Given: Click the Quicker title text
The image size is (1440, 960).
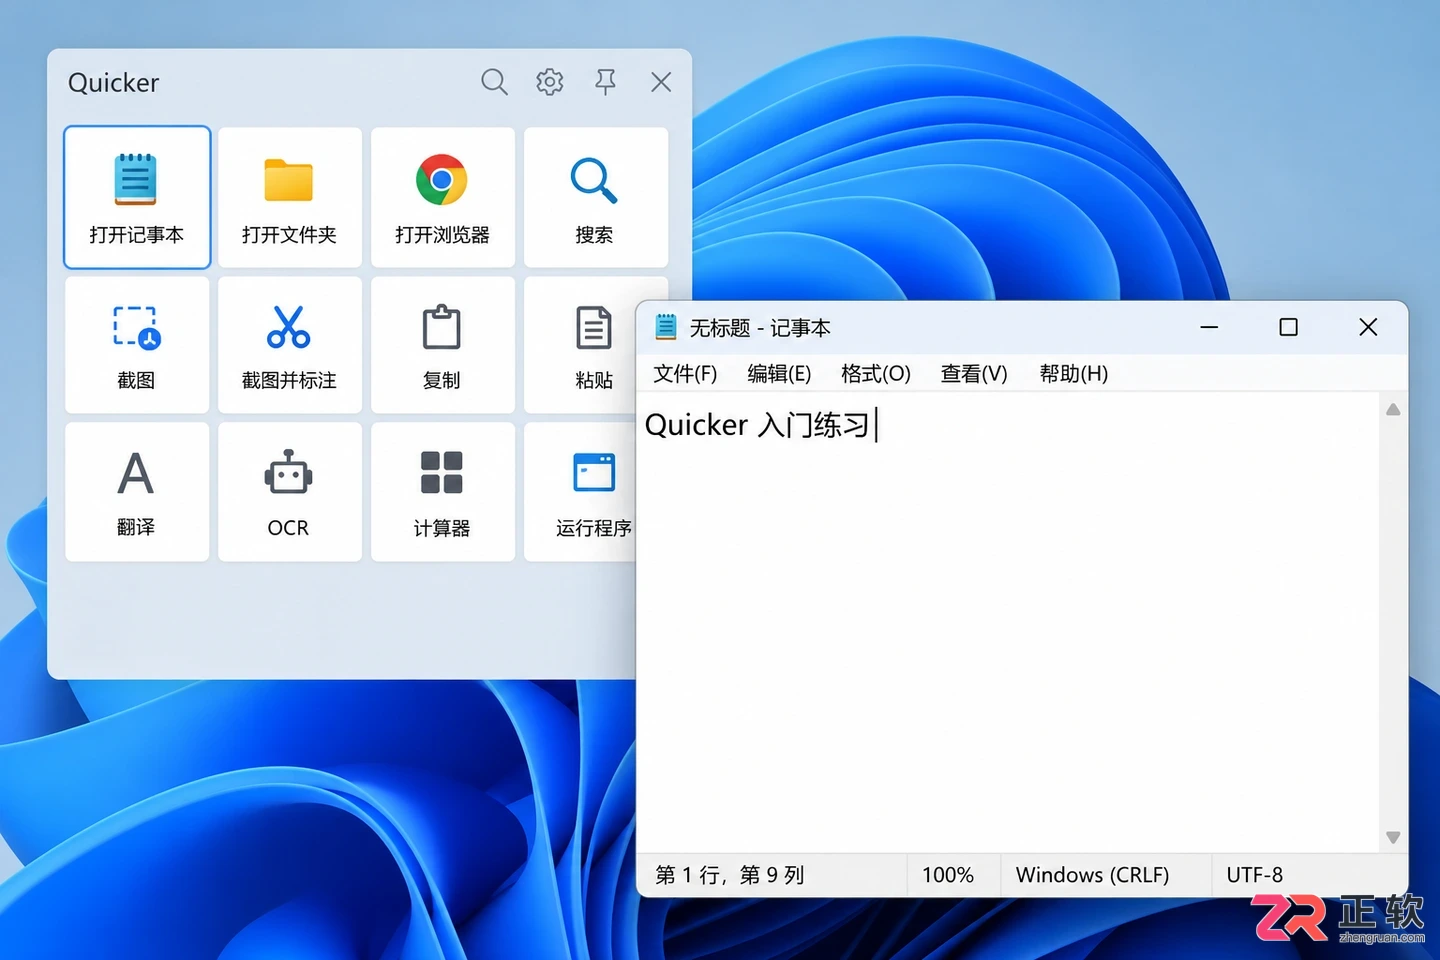Looking at the screenshot, I should [113, 83].
